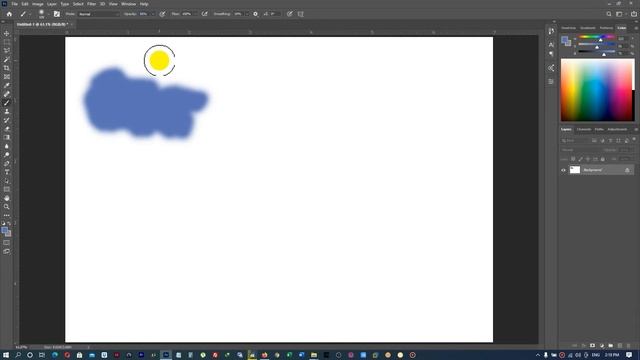The image size is (640, 360).
Task: Select the Dodge tool
Action: pyautogui.click(x=7, y=155)
